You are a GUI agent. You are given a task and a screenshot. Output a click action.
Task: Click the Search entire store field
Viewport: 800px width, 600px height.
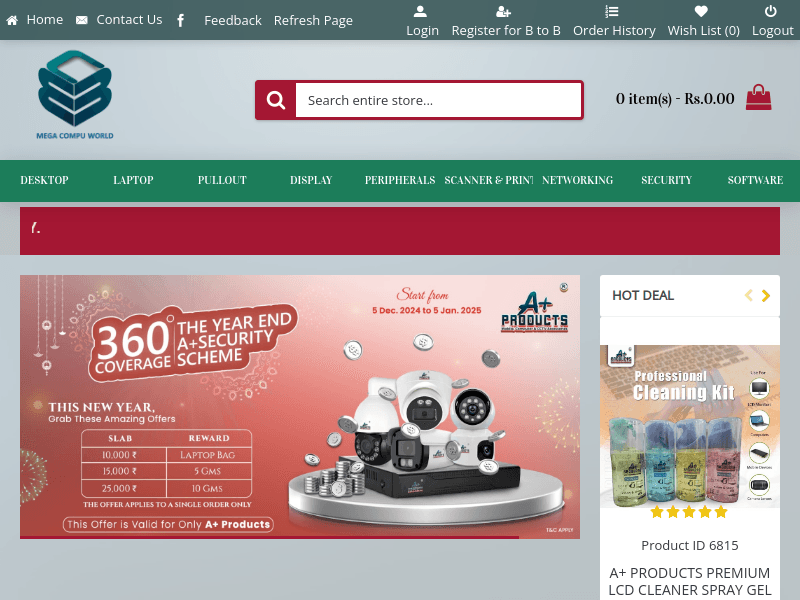pos(438,100)
